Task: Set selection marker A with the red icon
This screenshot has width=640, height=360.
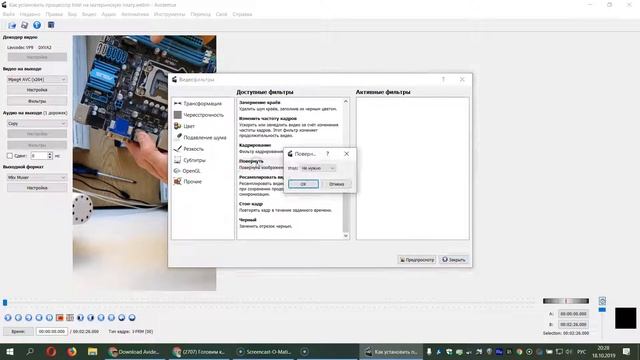Action: tap(60, 318)
